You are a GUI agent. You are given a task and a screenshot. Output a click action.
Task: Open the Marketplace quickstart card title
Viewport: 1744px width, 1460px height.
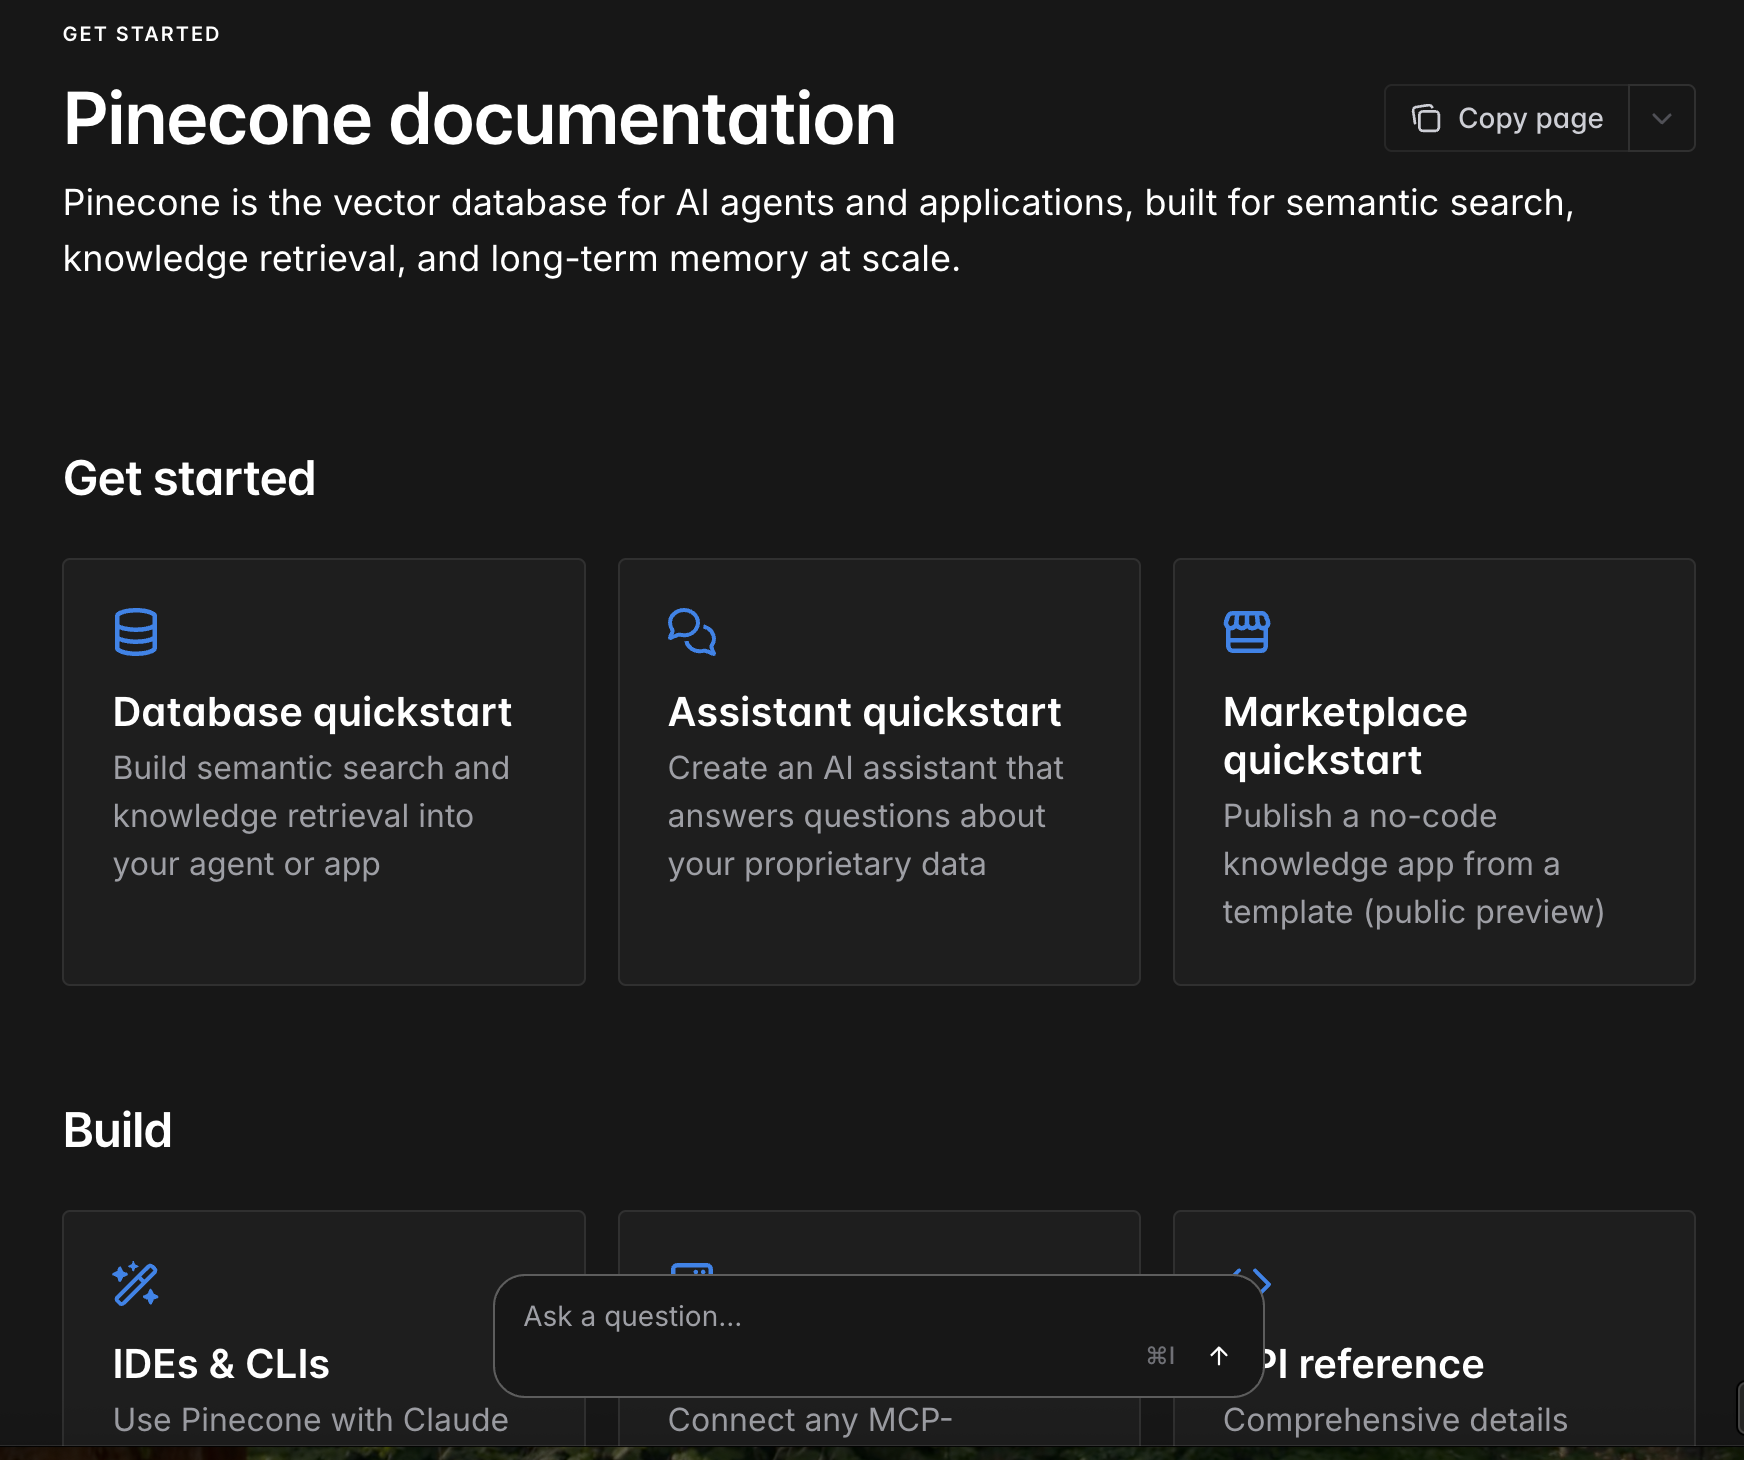[x=1345, y=736]
